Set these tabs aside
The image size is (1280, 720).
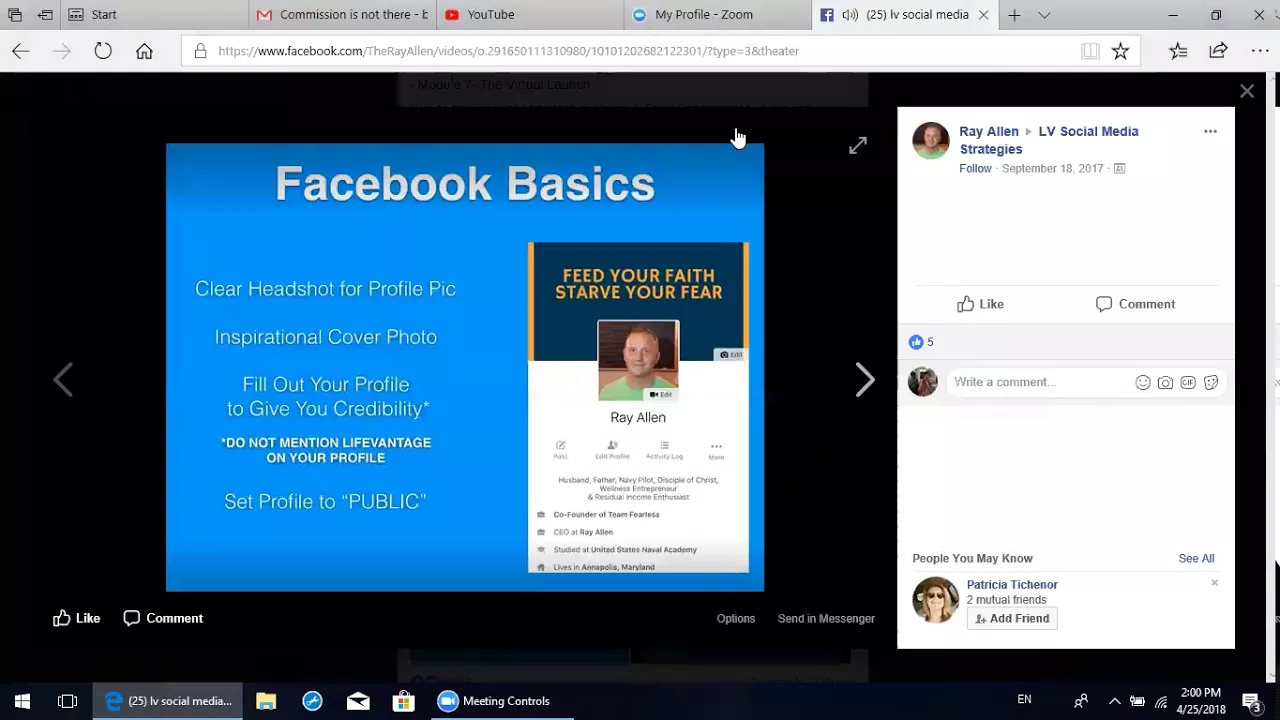click(x=45, y=15)
